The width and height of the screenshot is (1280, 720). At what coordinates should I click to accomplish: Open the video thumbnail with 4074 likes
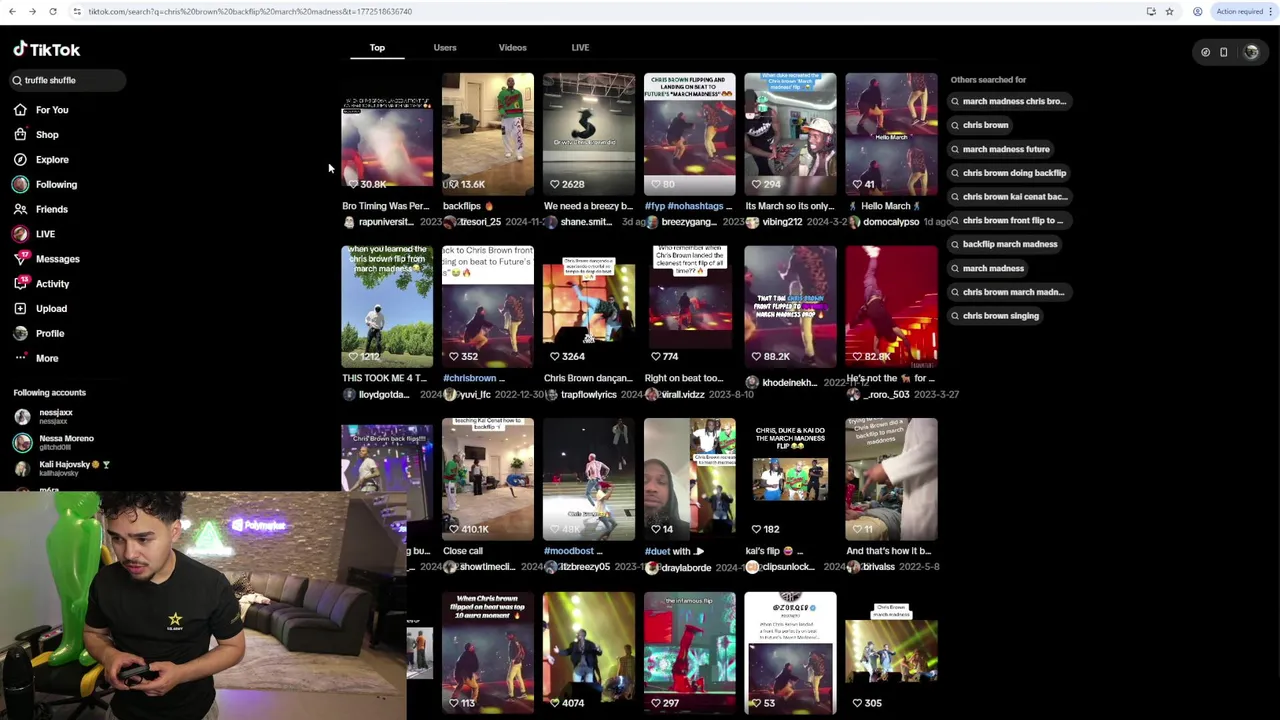588,653
